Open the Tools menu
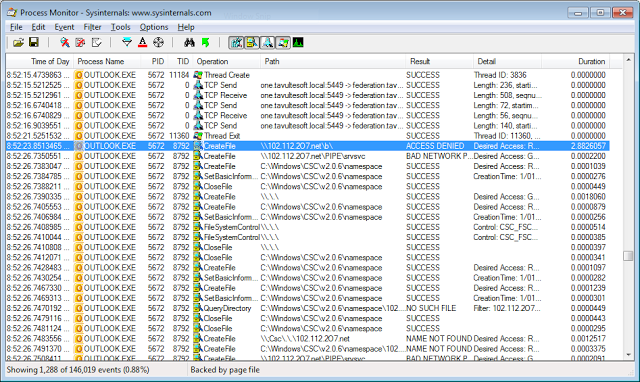The width and height of the screenshot is (640, 382). coord(120,27)
